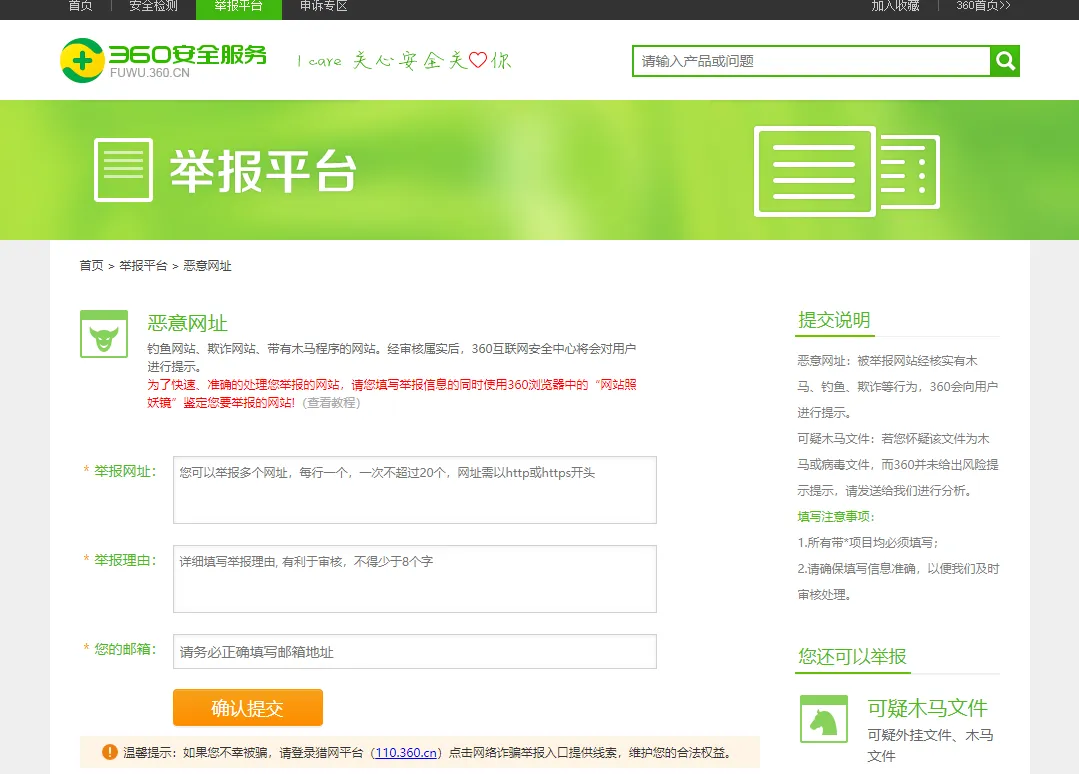
Task: Click the 填写注意事项 text
Action: (835, 517)
